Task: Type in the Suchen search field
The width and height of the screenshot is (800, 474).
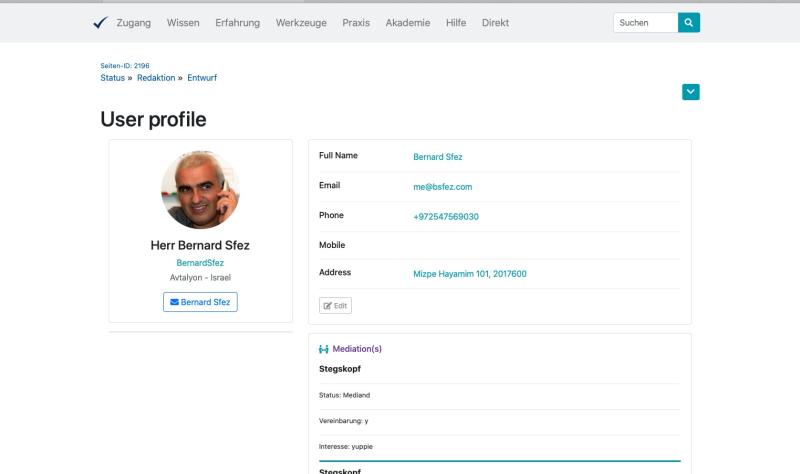Action: 645,22
